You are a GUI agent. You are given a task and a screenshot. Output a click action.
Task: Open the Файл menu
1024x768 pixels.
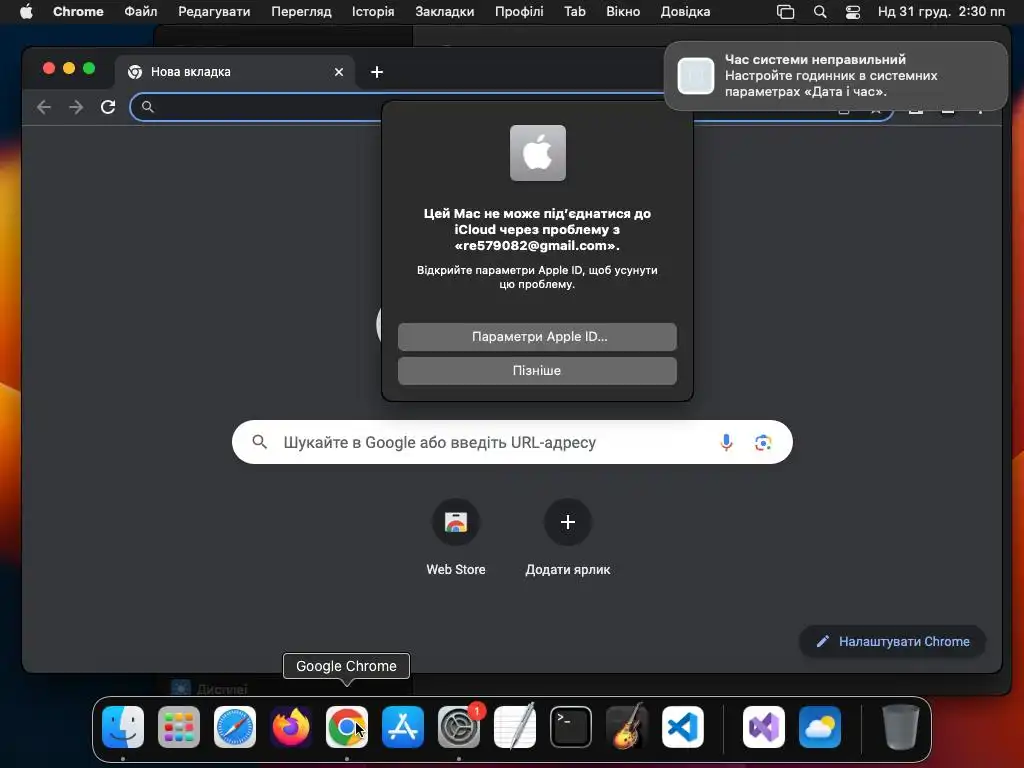coord(141,12)
